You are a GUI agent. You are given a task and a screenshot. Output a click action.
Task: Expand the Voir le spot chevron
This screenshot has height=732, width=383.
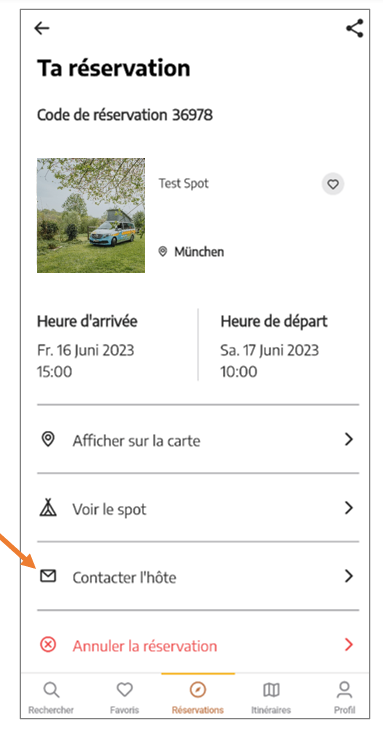coord(348,507)
